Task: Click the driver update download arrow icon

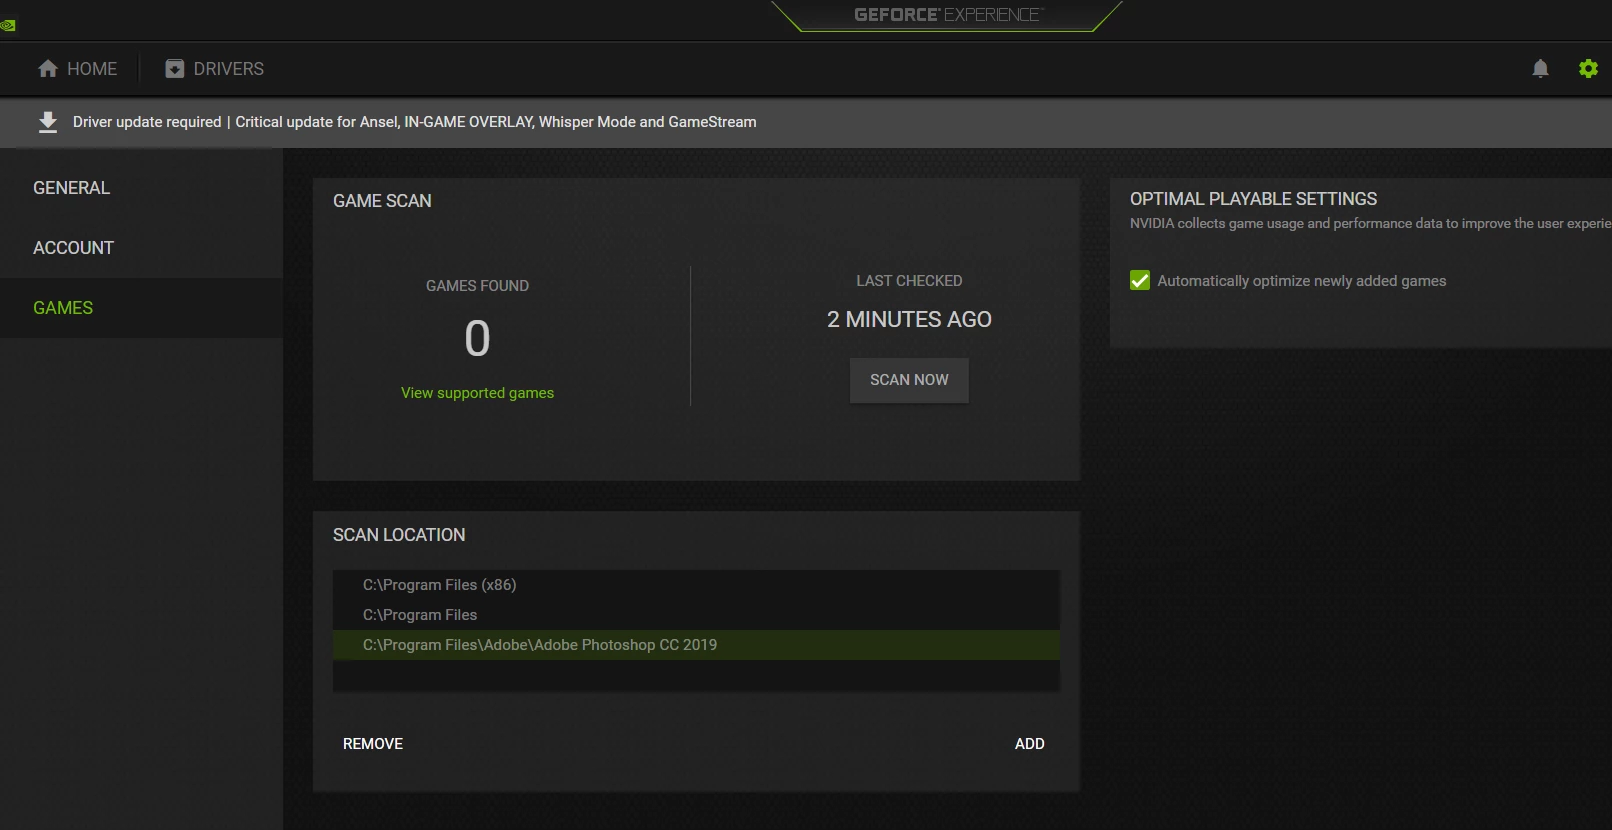Action: 47,122
